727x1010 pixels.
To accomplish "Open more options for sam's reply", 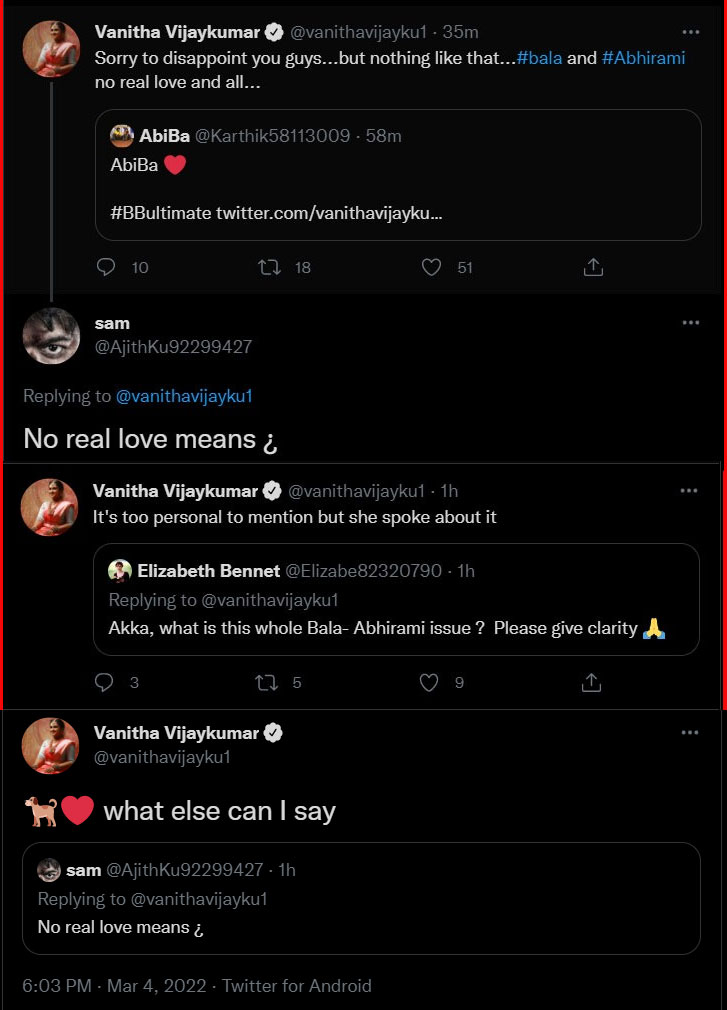I will [690, 323].
